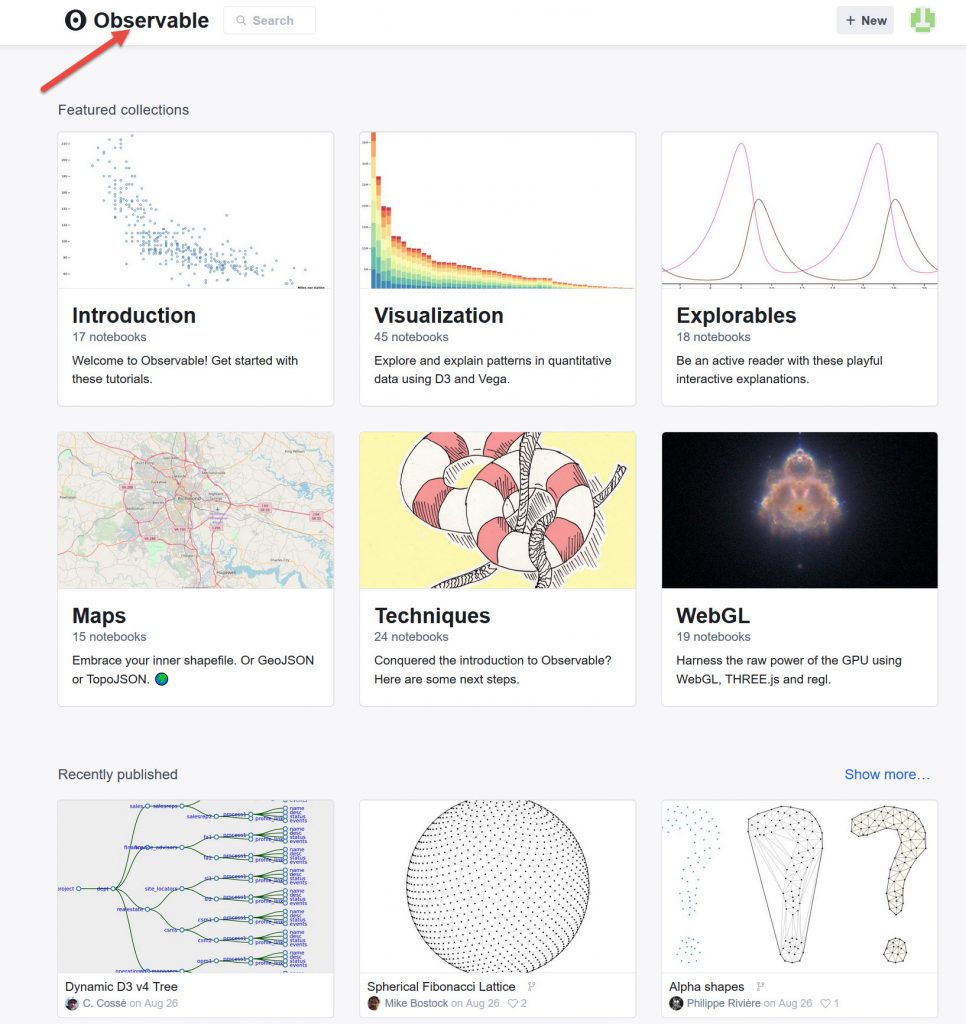Open the Visualization collection scatter bar thumbnail
Screen dimensions: 966x1024
(497, 211)
